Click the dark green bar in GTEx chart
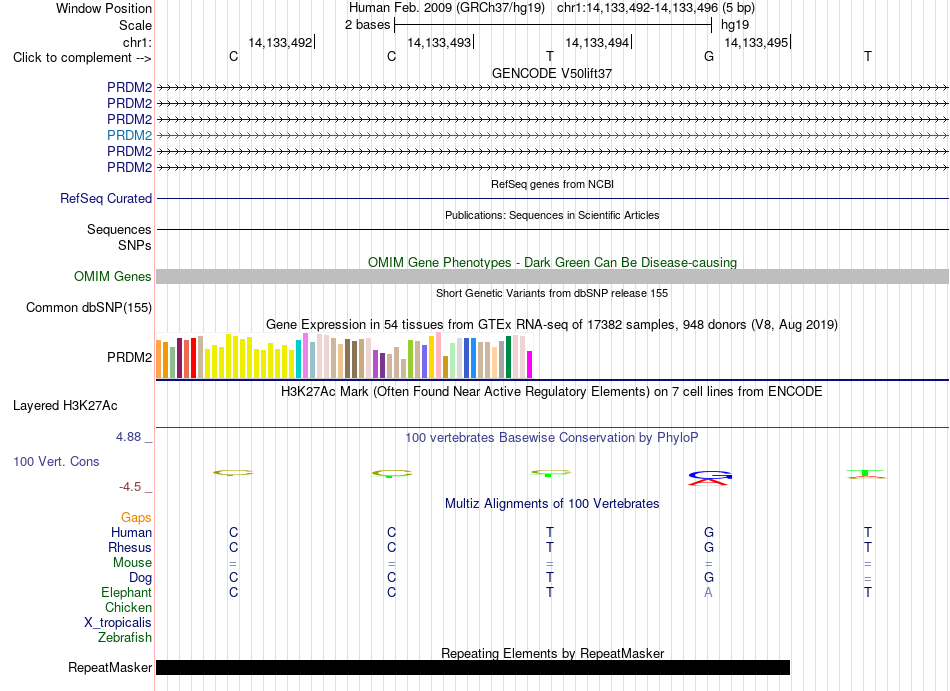The width and height of the screenshot is (950, 691). (x=508, y=357)
